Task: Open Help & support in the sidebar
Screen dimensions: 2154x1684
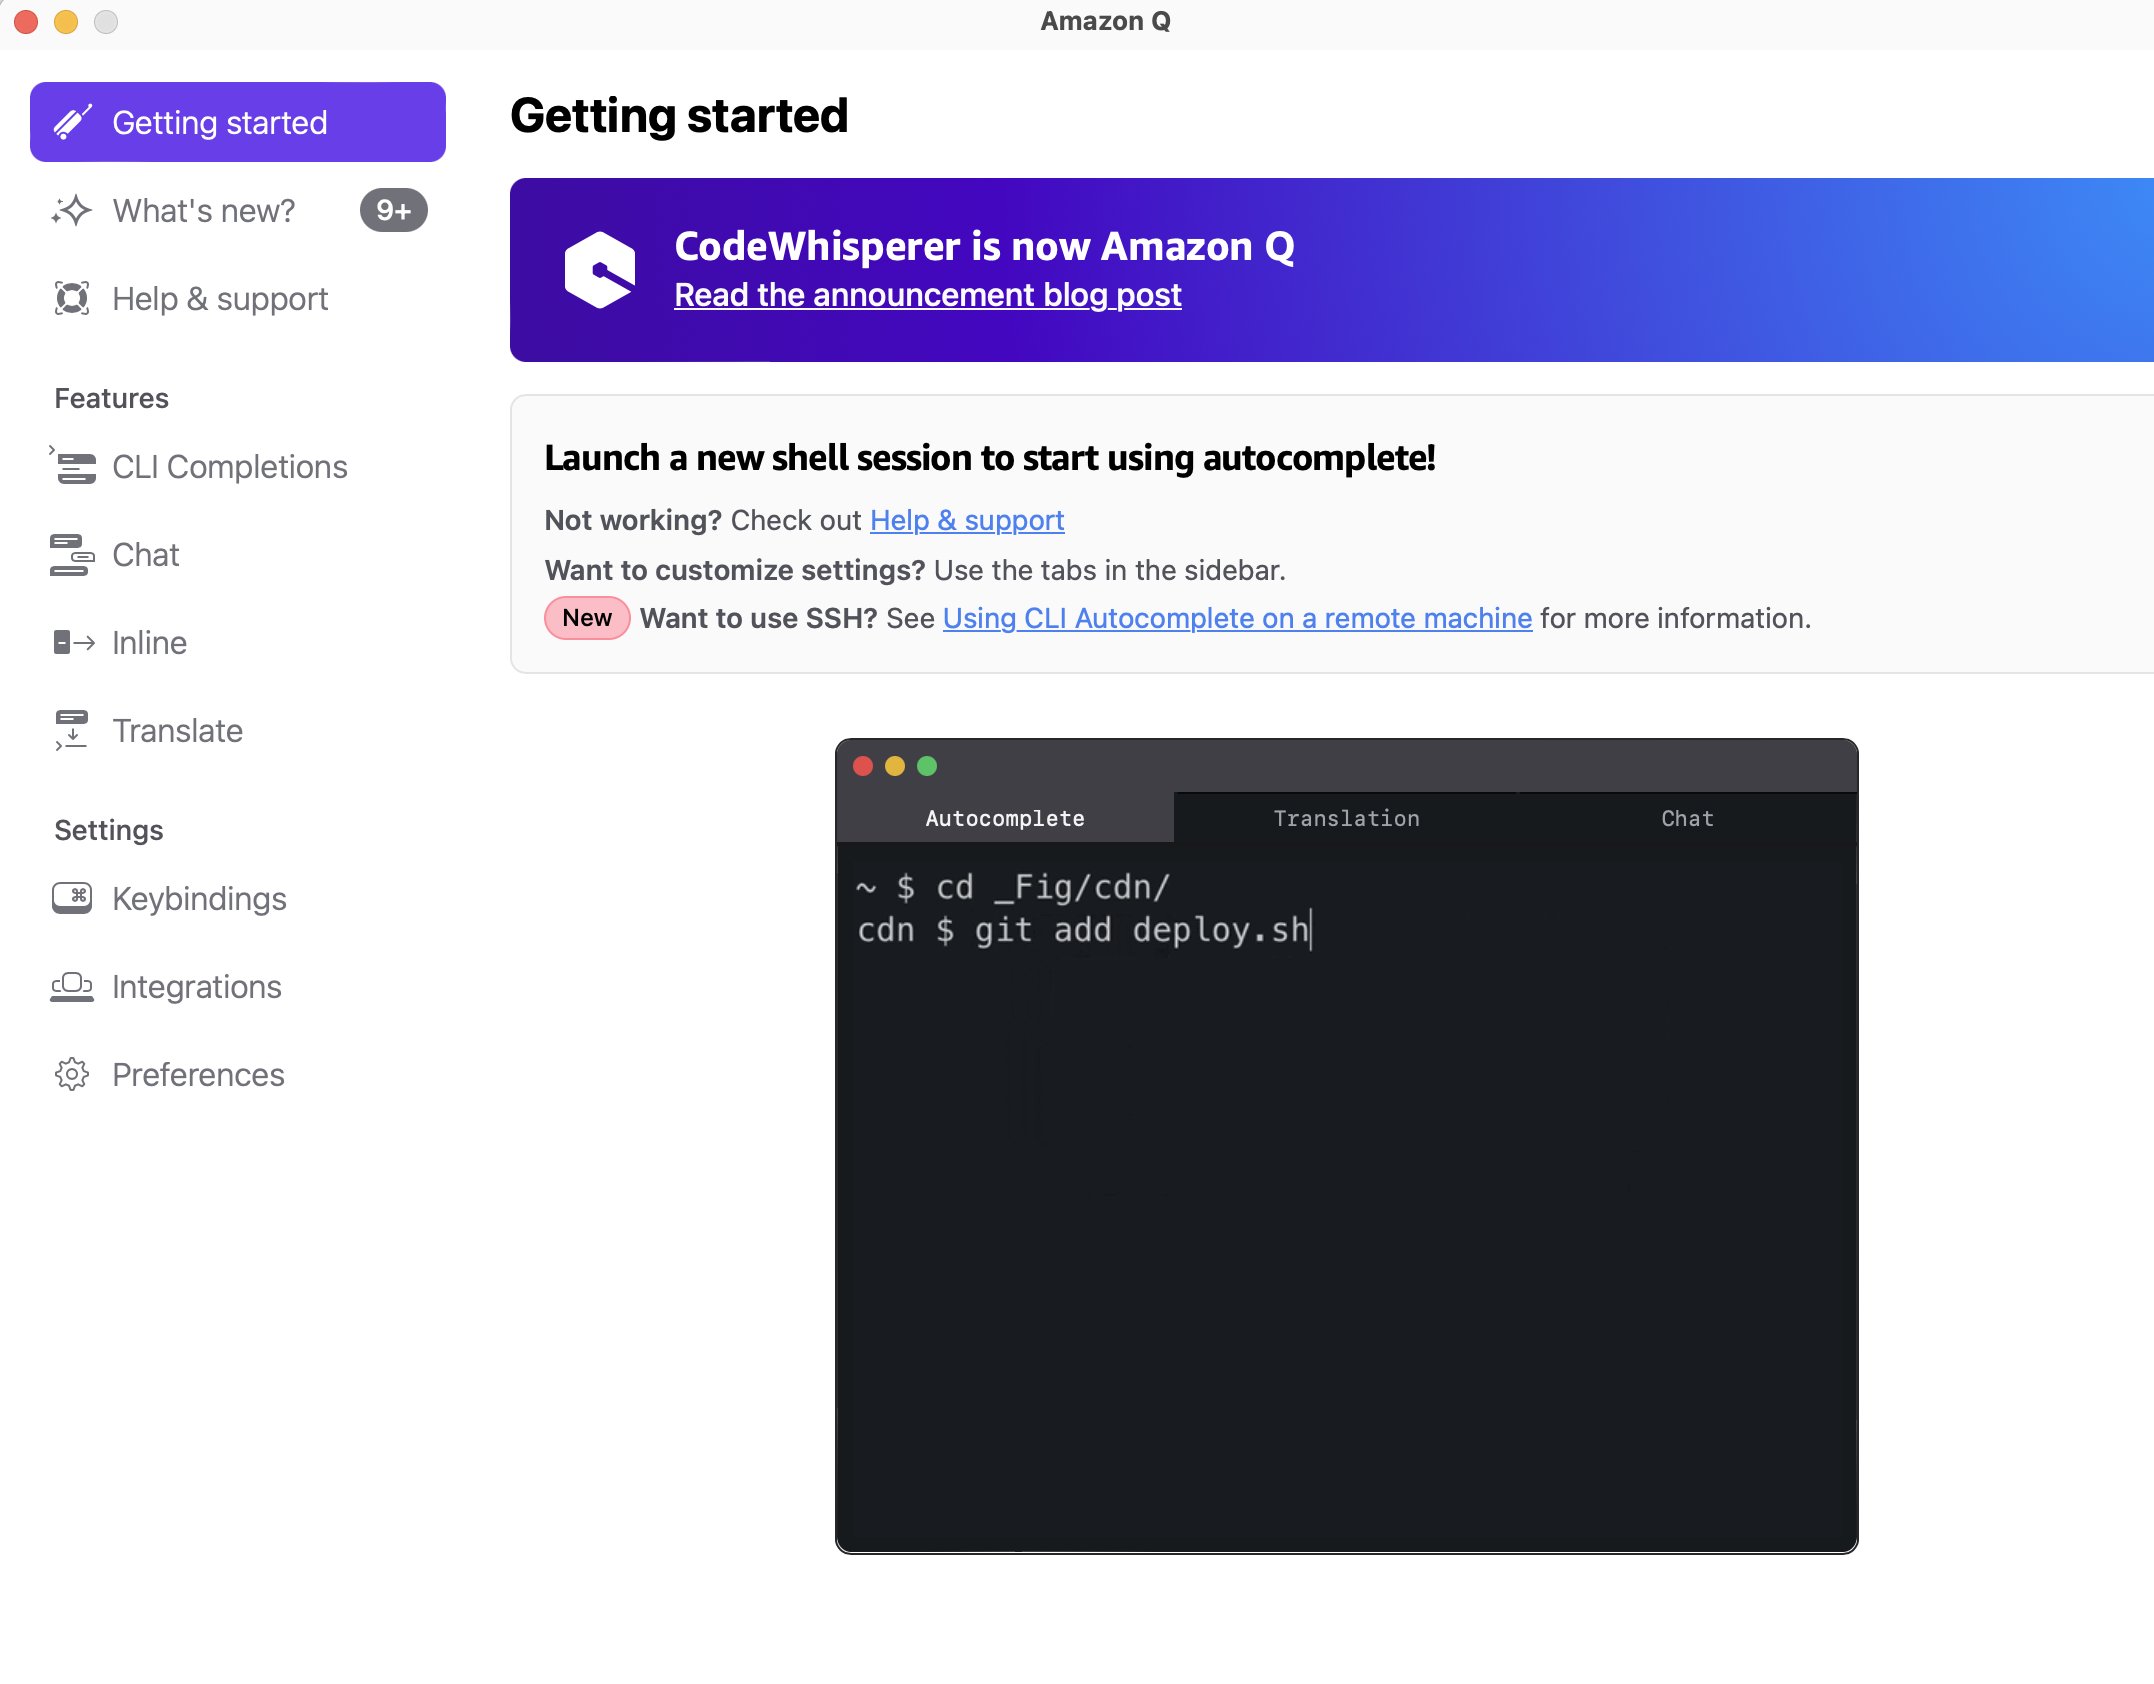Action: pyautogui.click(x=238, y=298)
